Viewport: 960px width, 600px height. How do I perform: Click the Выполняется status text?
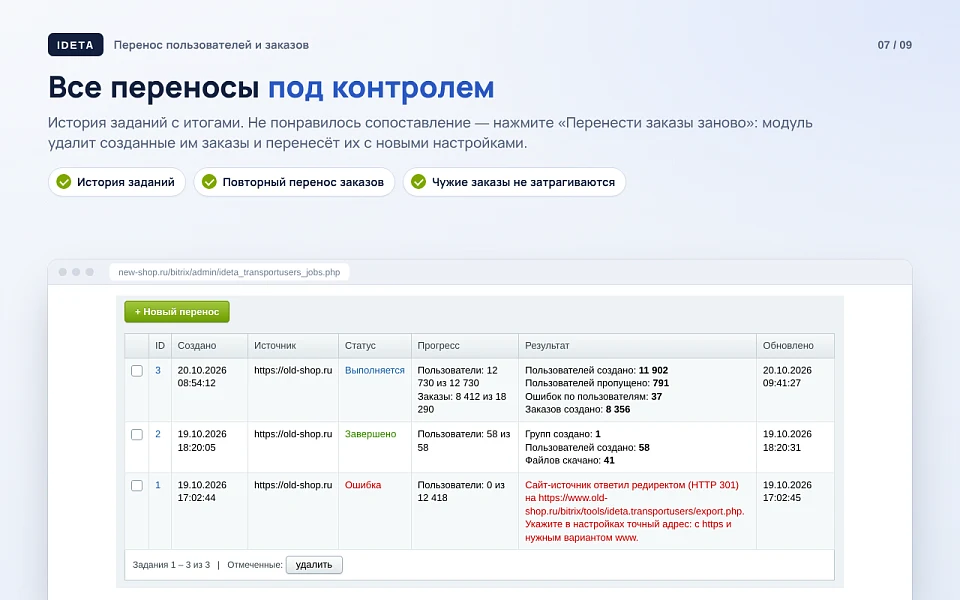coord(375,370)
